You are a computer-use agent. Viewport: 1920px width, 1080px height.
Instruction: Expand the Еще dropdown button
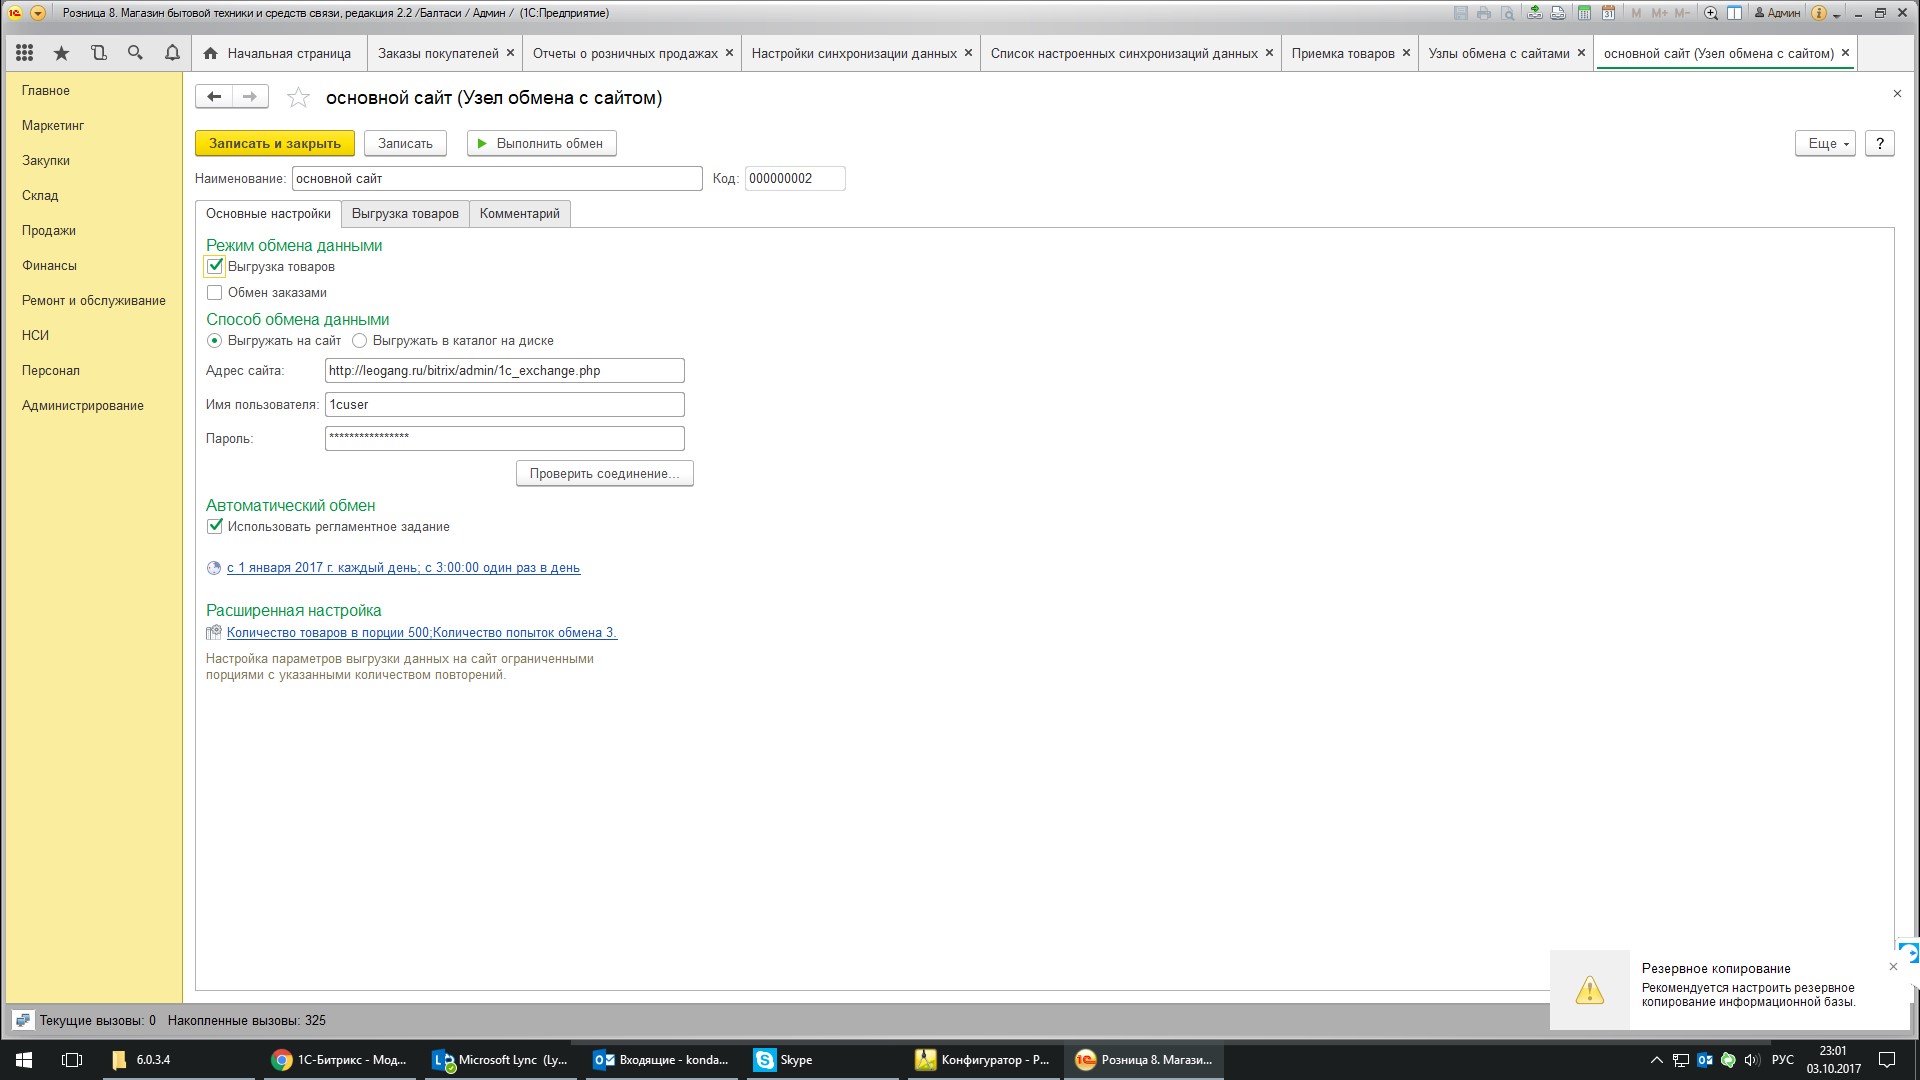(1825, 143)
